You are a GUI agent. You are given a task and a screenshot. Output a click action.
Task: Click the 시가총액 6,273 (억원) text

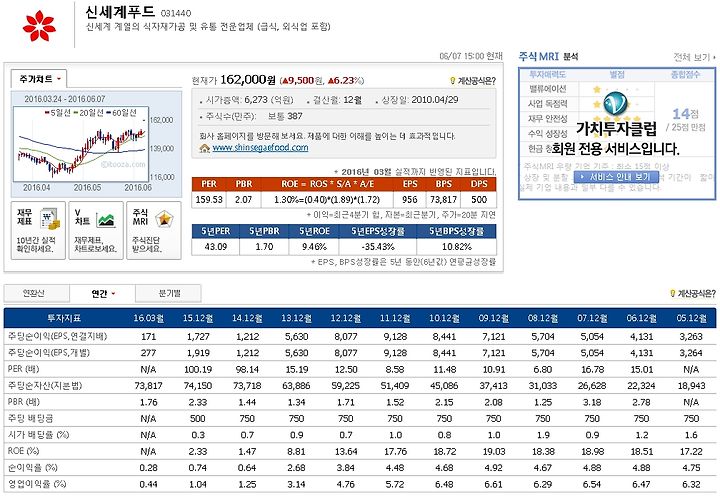(249, 100)
